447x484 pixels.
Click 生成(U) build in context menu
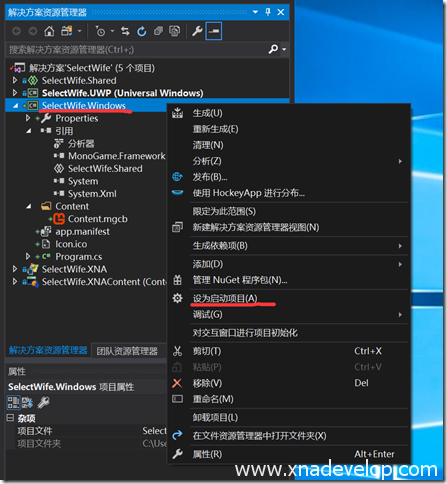point(289,113)
